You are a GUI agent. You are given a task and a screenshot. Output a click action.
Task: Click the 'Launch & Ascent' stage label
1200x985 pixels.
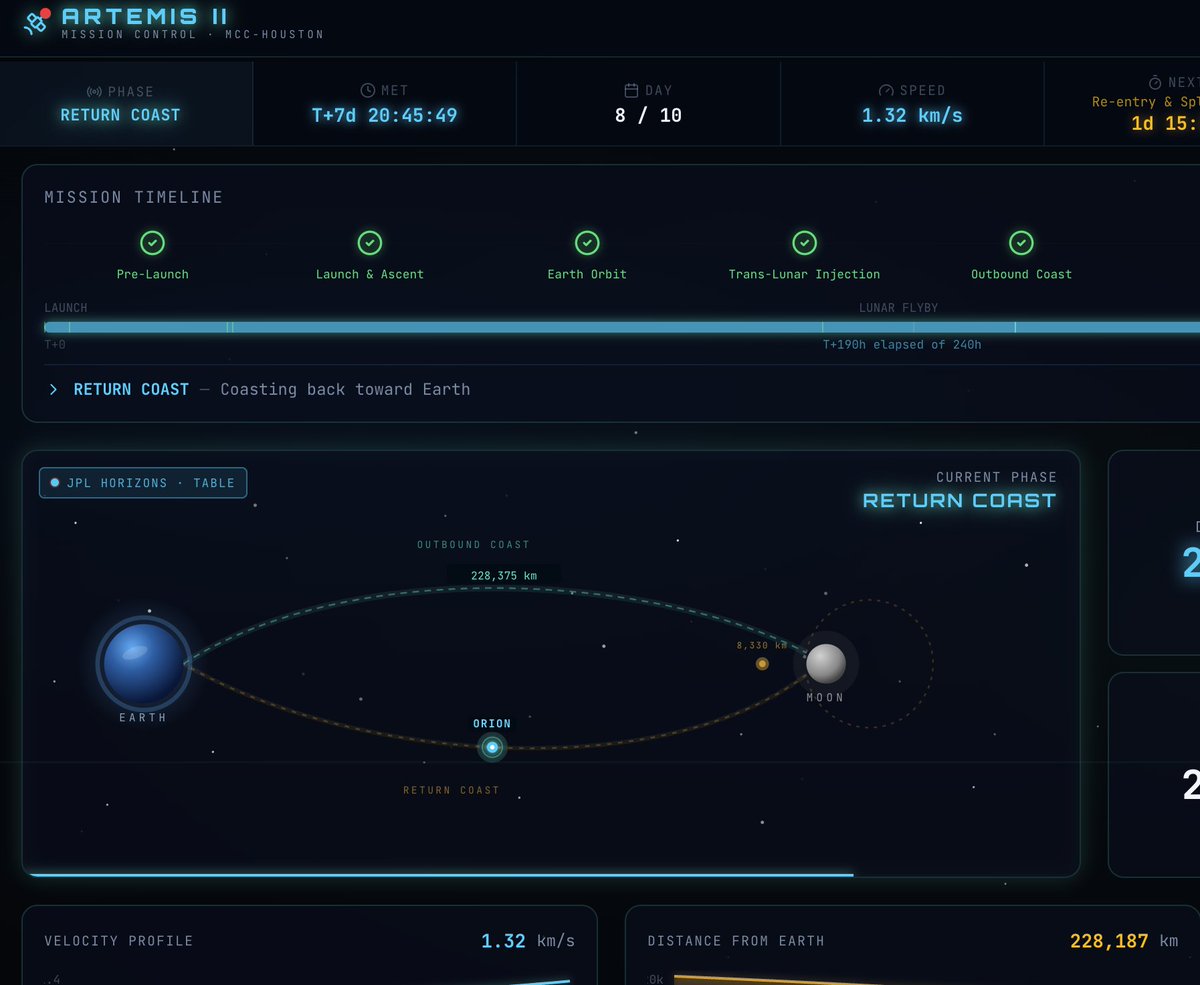(370, 274)
